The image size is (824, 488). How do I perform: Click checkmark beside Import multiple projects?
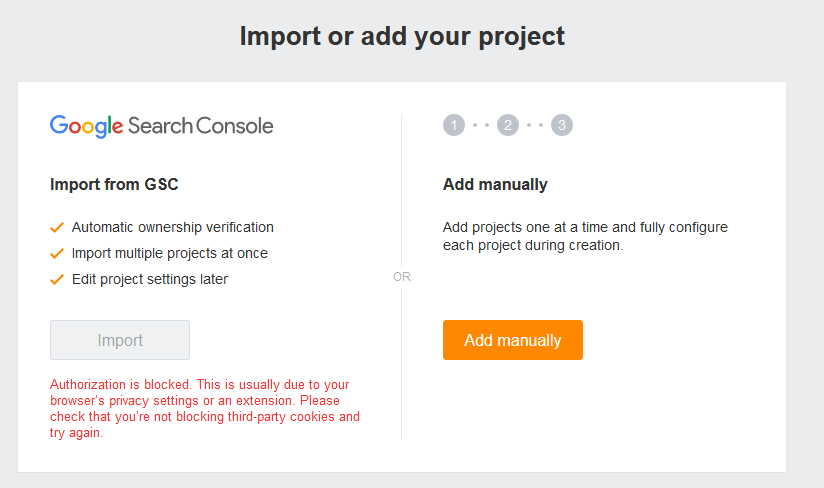(x=57, y=253)
